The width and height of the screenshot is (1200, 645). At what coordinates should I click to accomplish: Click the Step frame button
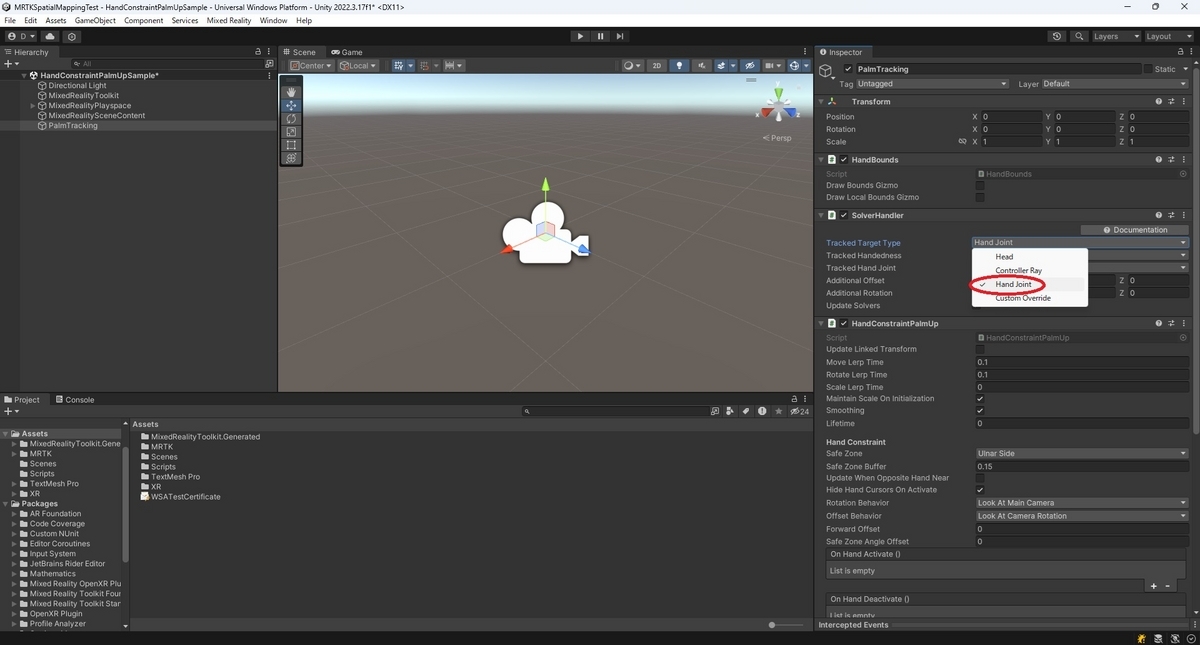pos(620,36)
